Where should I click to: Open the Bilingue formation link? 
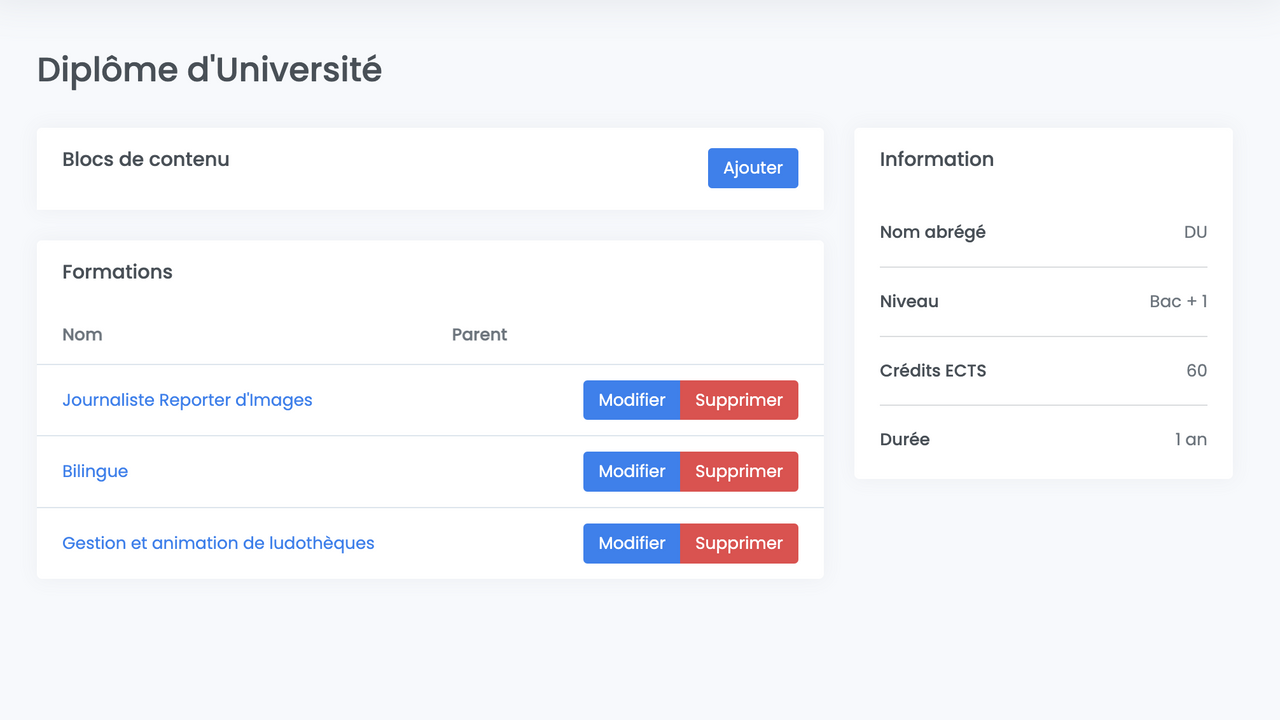point(95,471)
